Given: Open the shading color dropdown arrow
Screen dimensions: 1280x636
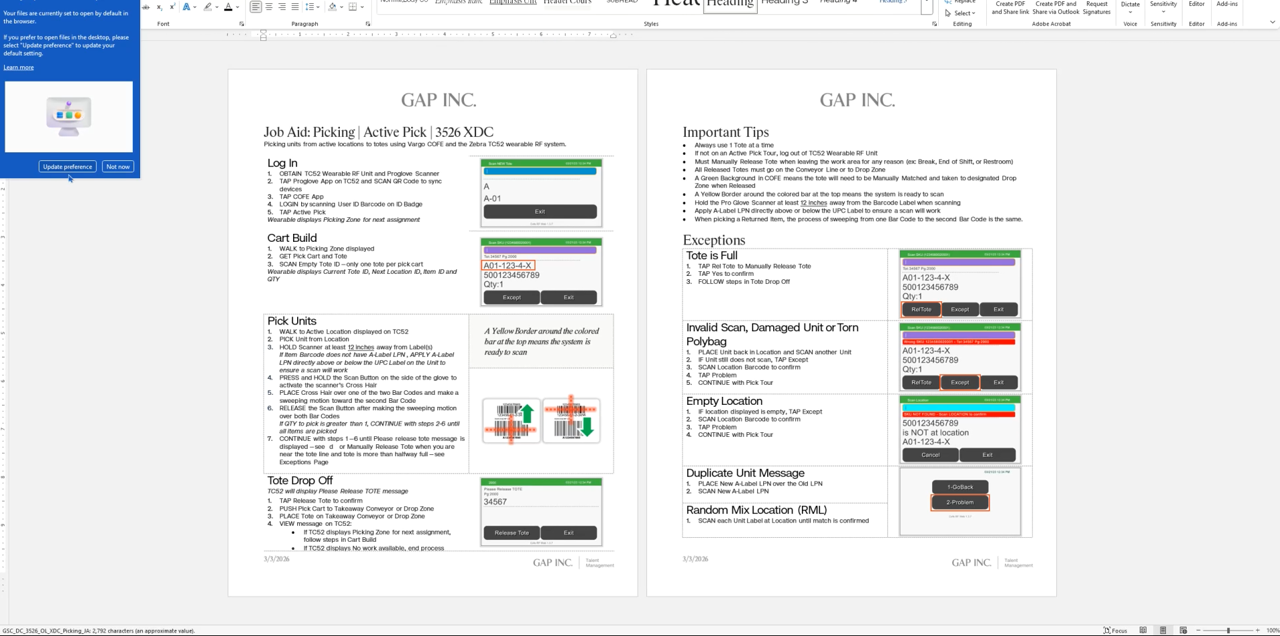Looking at the screenshot, I should (342, 7).
